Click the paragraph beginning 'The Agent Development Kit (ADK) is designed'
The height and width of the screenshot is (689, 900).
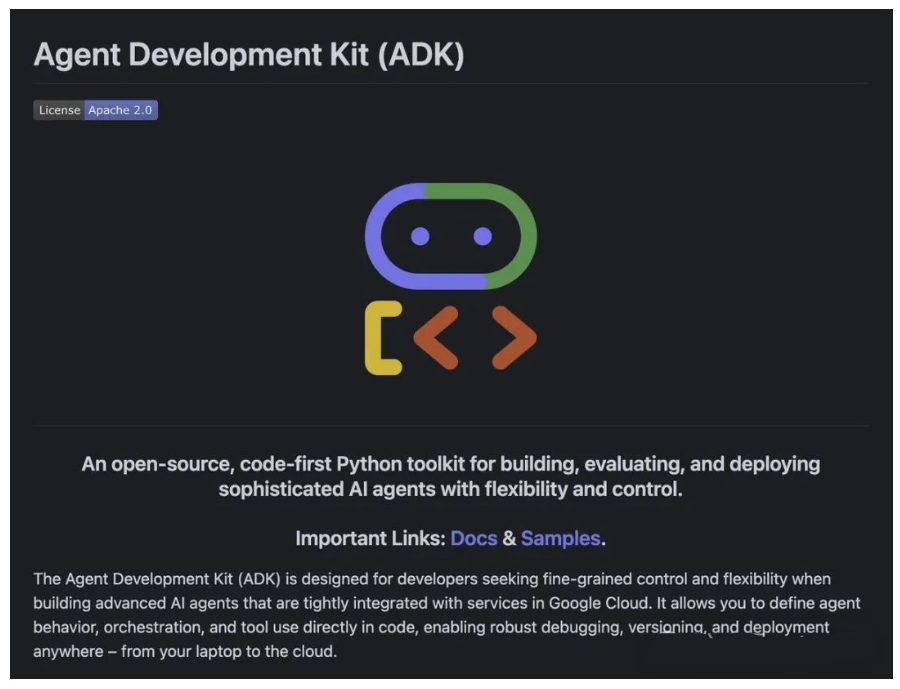pyautogui.click(x=447, y=614)
